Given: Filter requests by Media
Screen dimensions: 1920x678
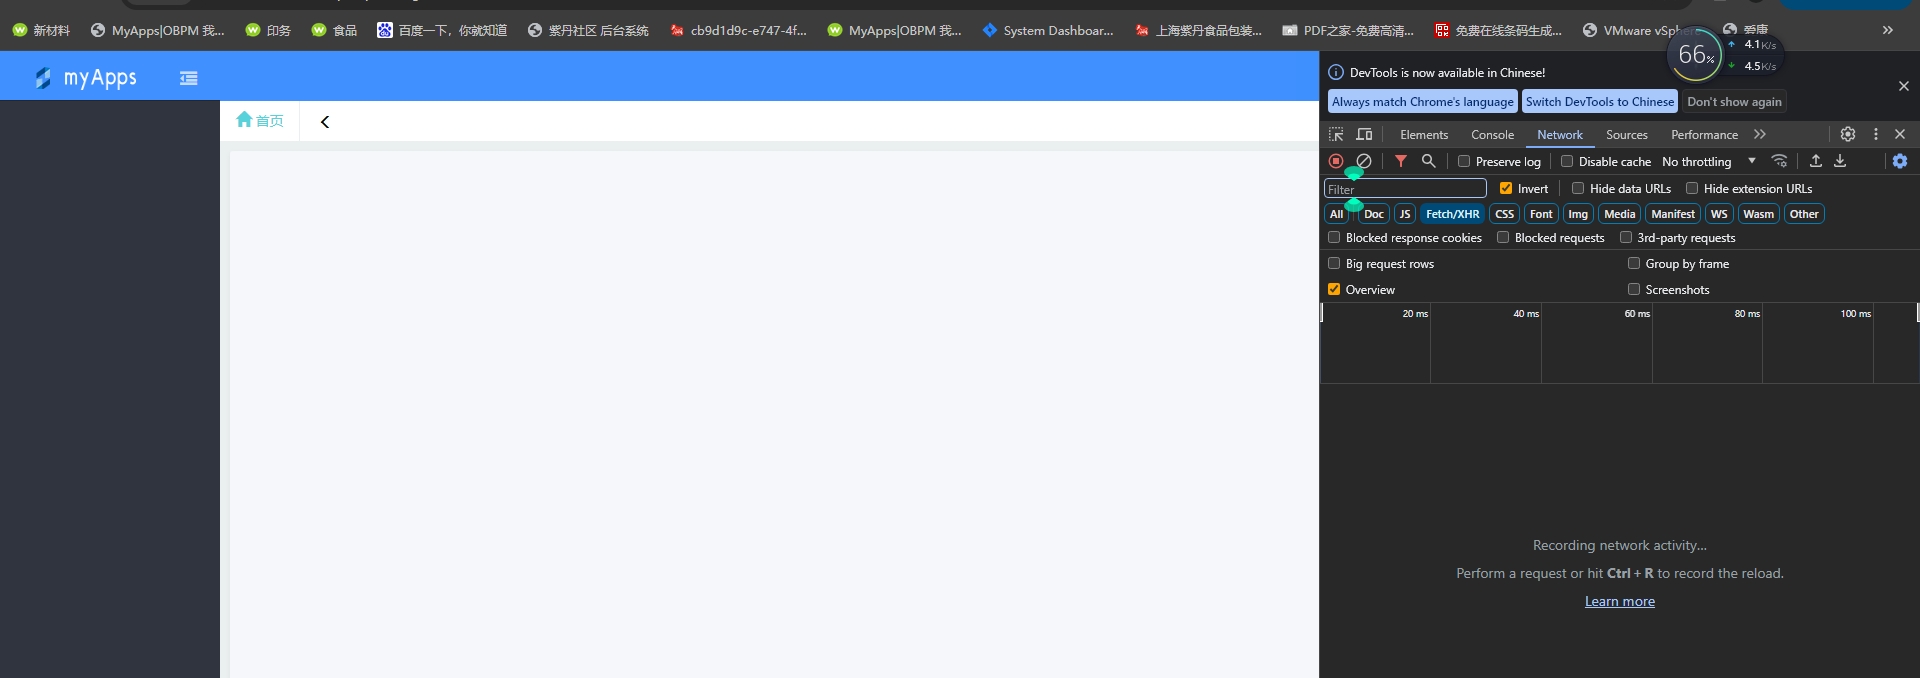Looking at the screenshot, I should tap(1619, 214).
